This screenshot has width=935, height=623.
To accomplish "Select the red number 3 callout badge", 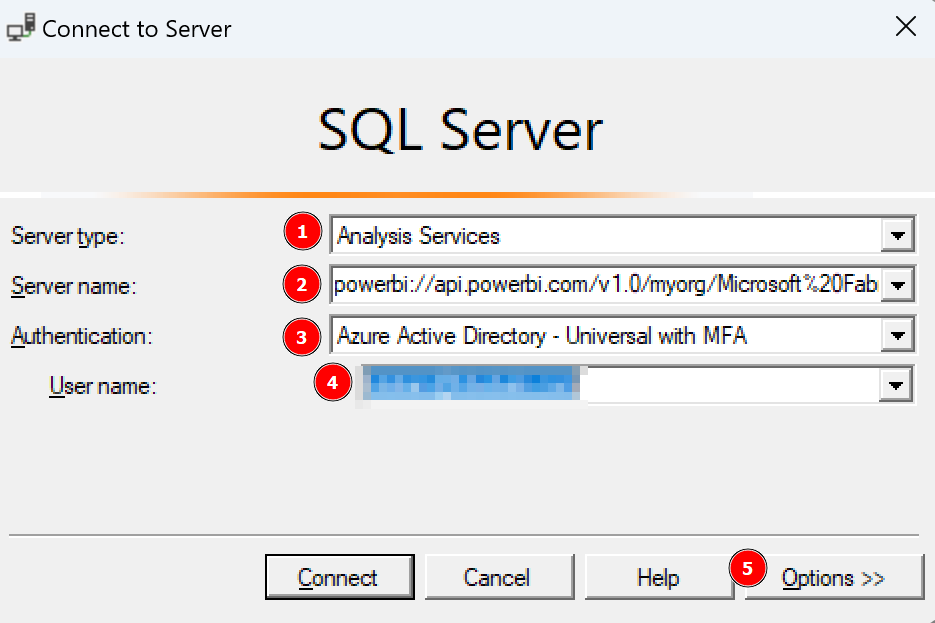I will (x=301, y=336).
